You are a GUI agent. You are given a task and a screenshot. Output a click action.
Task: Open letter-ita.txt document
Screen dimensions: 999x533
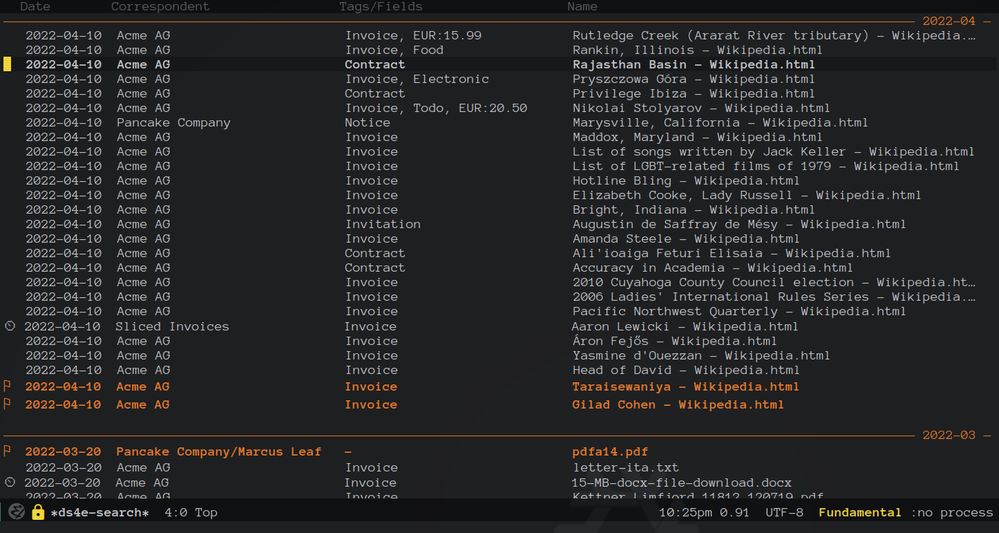pyautogui.click(x=625, y=467)
